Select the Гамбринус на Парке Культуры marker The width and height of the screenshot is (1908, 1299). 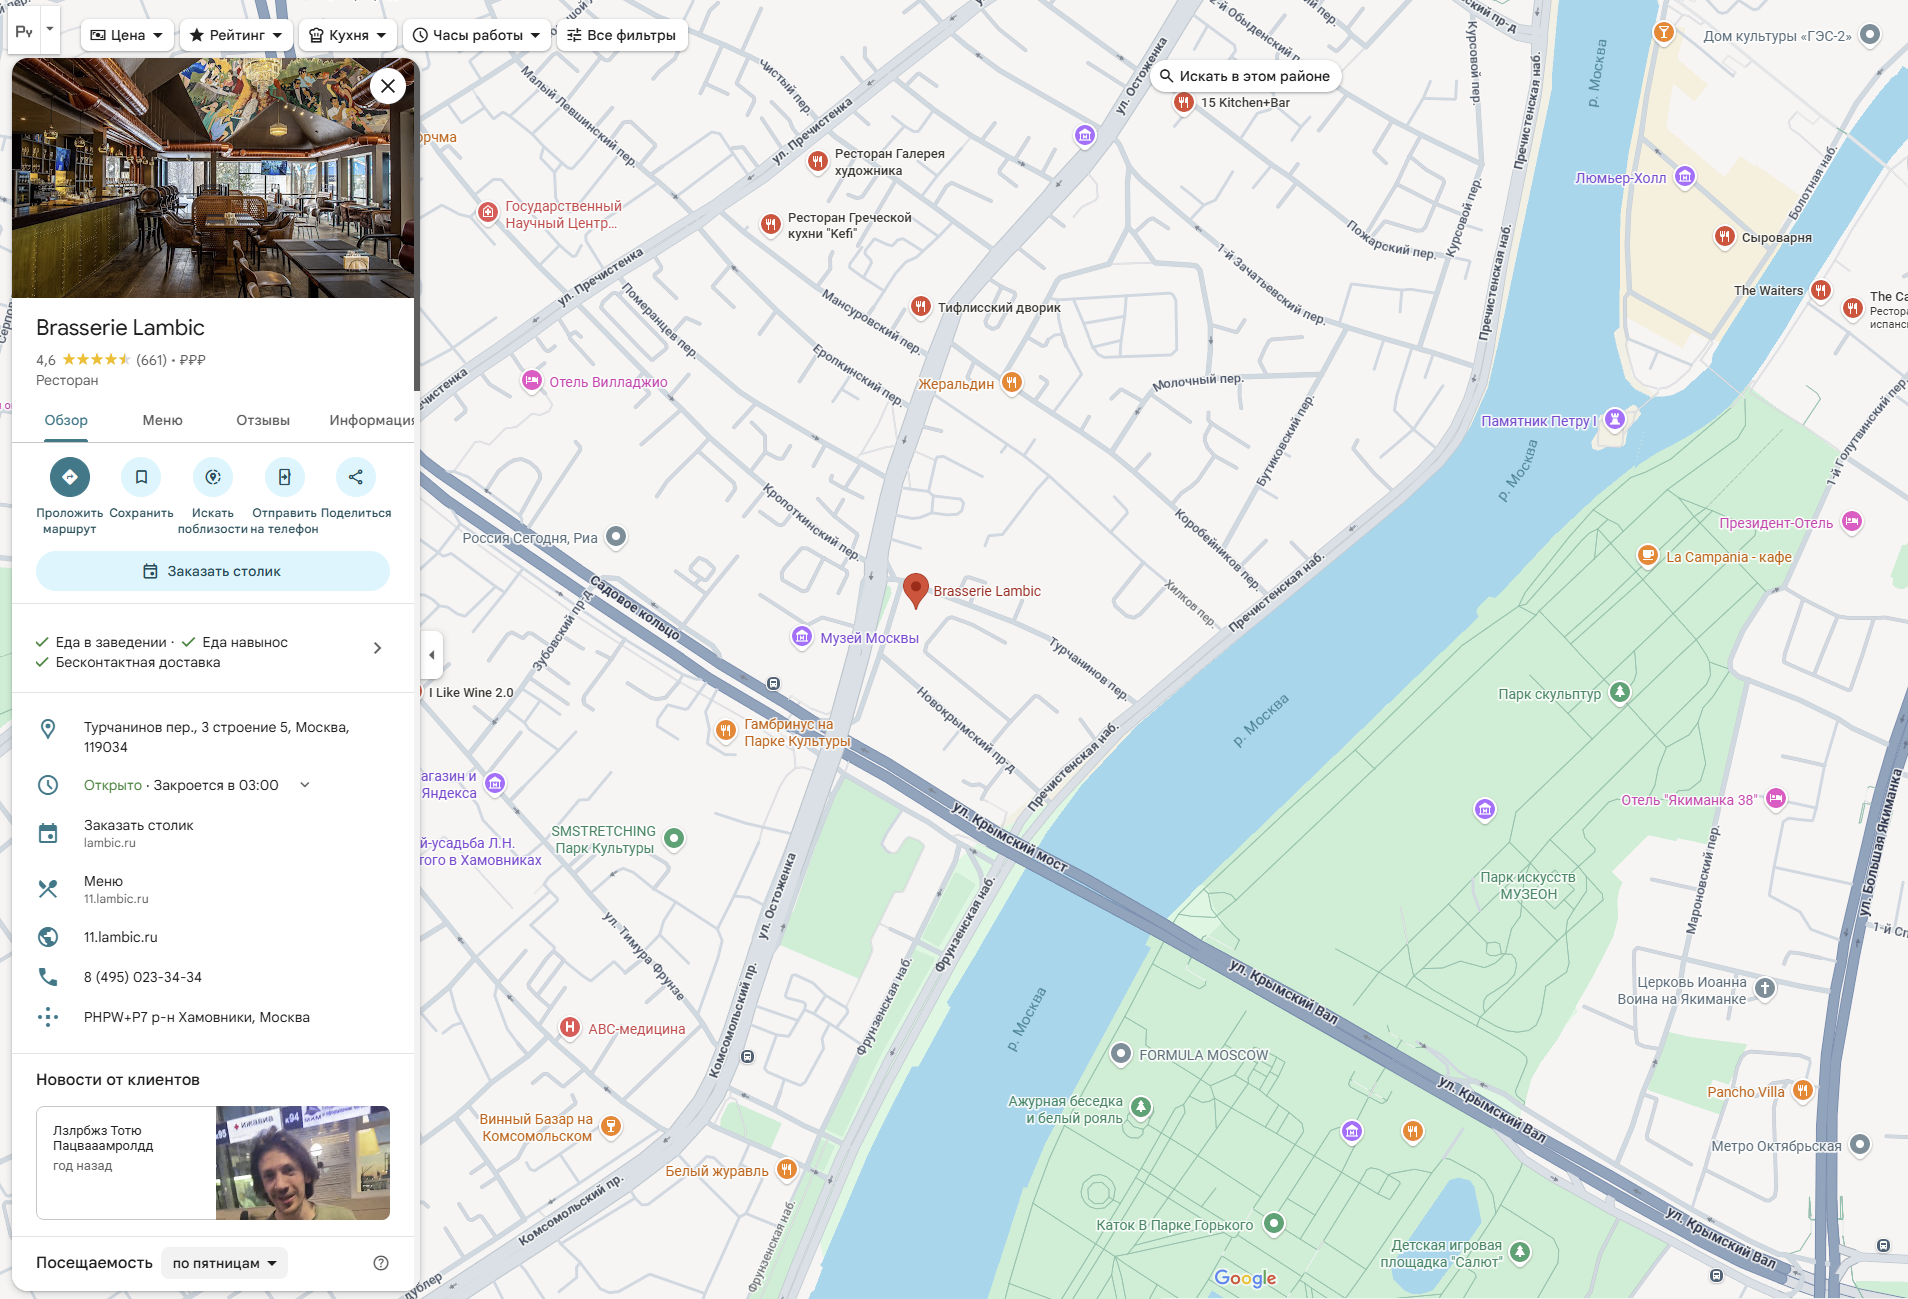pyautogui.click(x=727, y=731)
